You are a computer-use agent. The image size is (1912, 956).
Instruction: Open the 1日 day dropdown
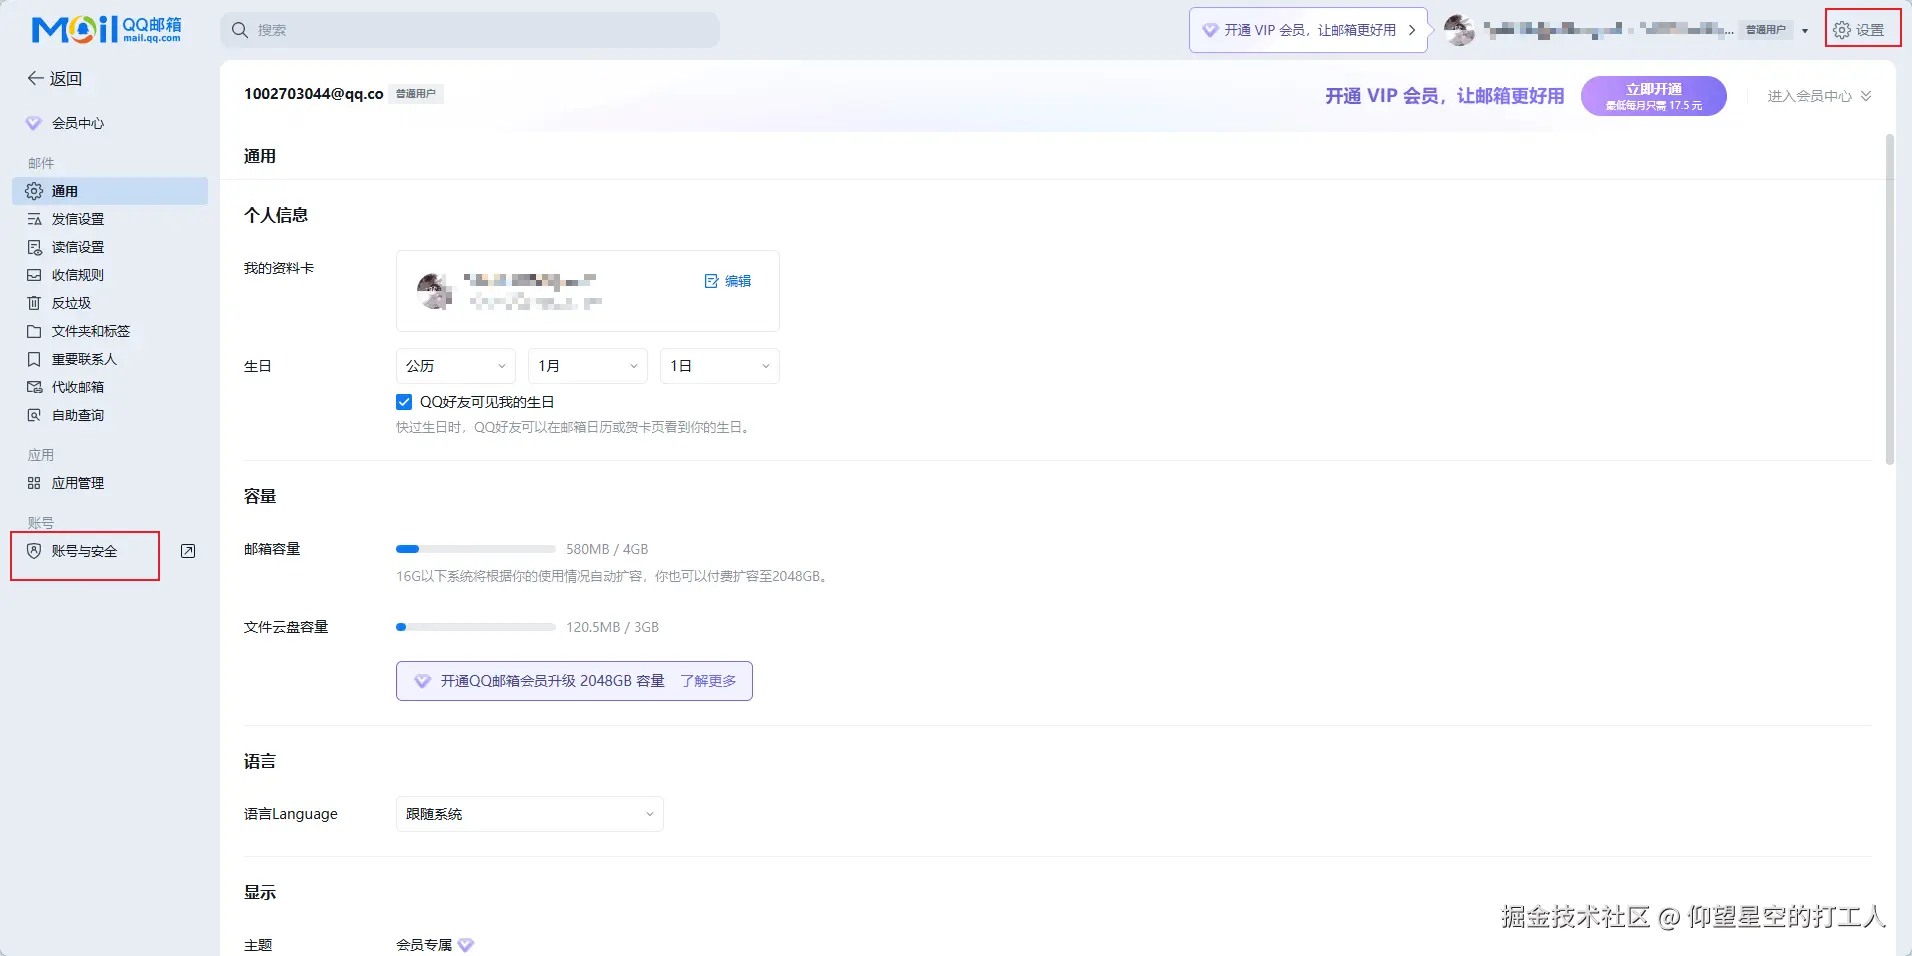point(720,366)
